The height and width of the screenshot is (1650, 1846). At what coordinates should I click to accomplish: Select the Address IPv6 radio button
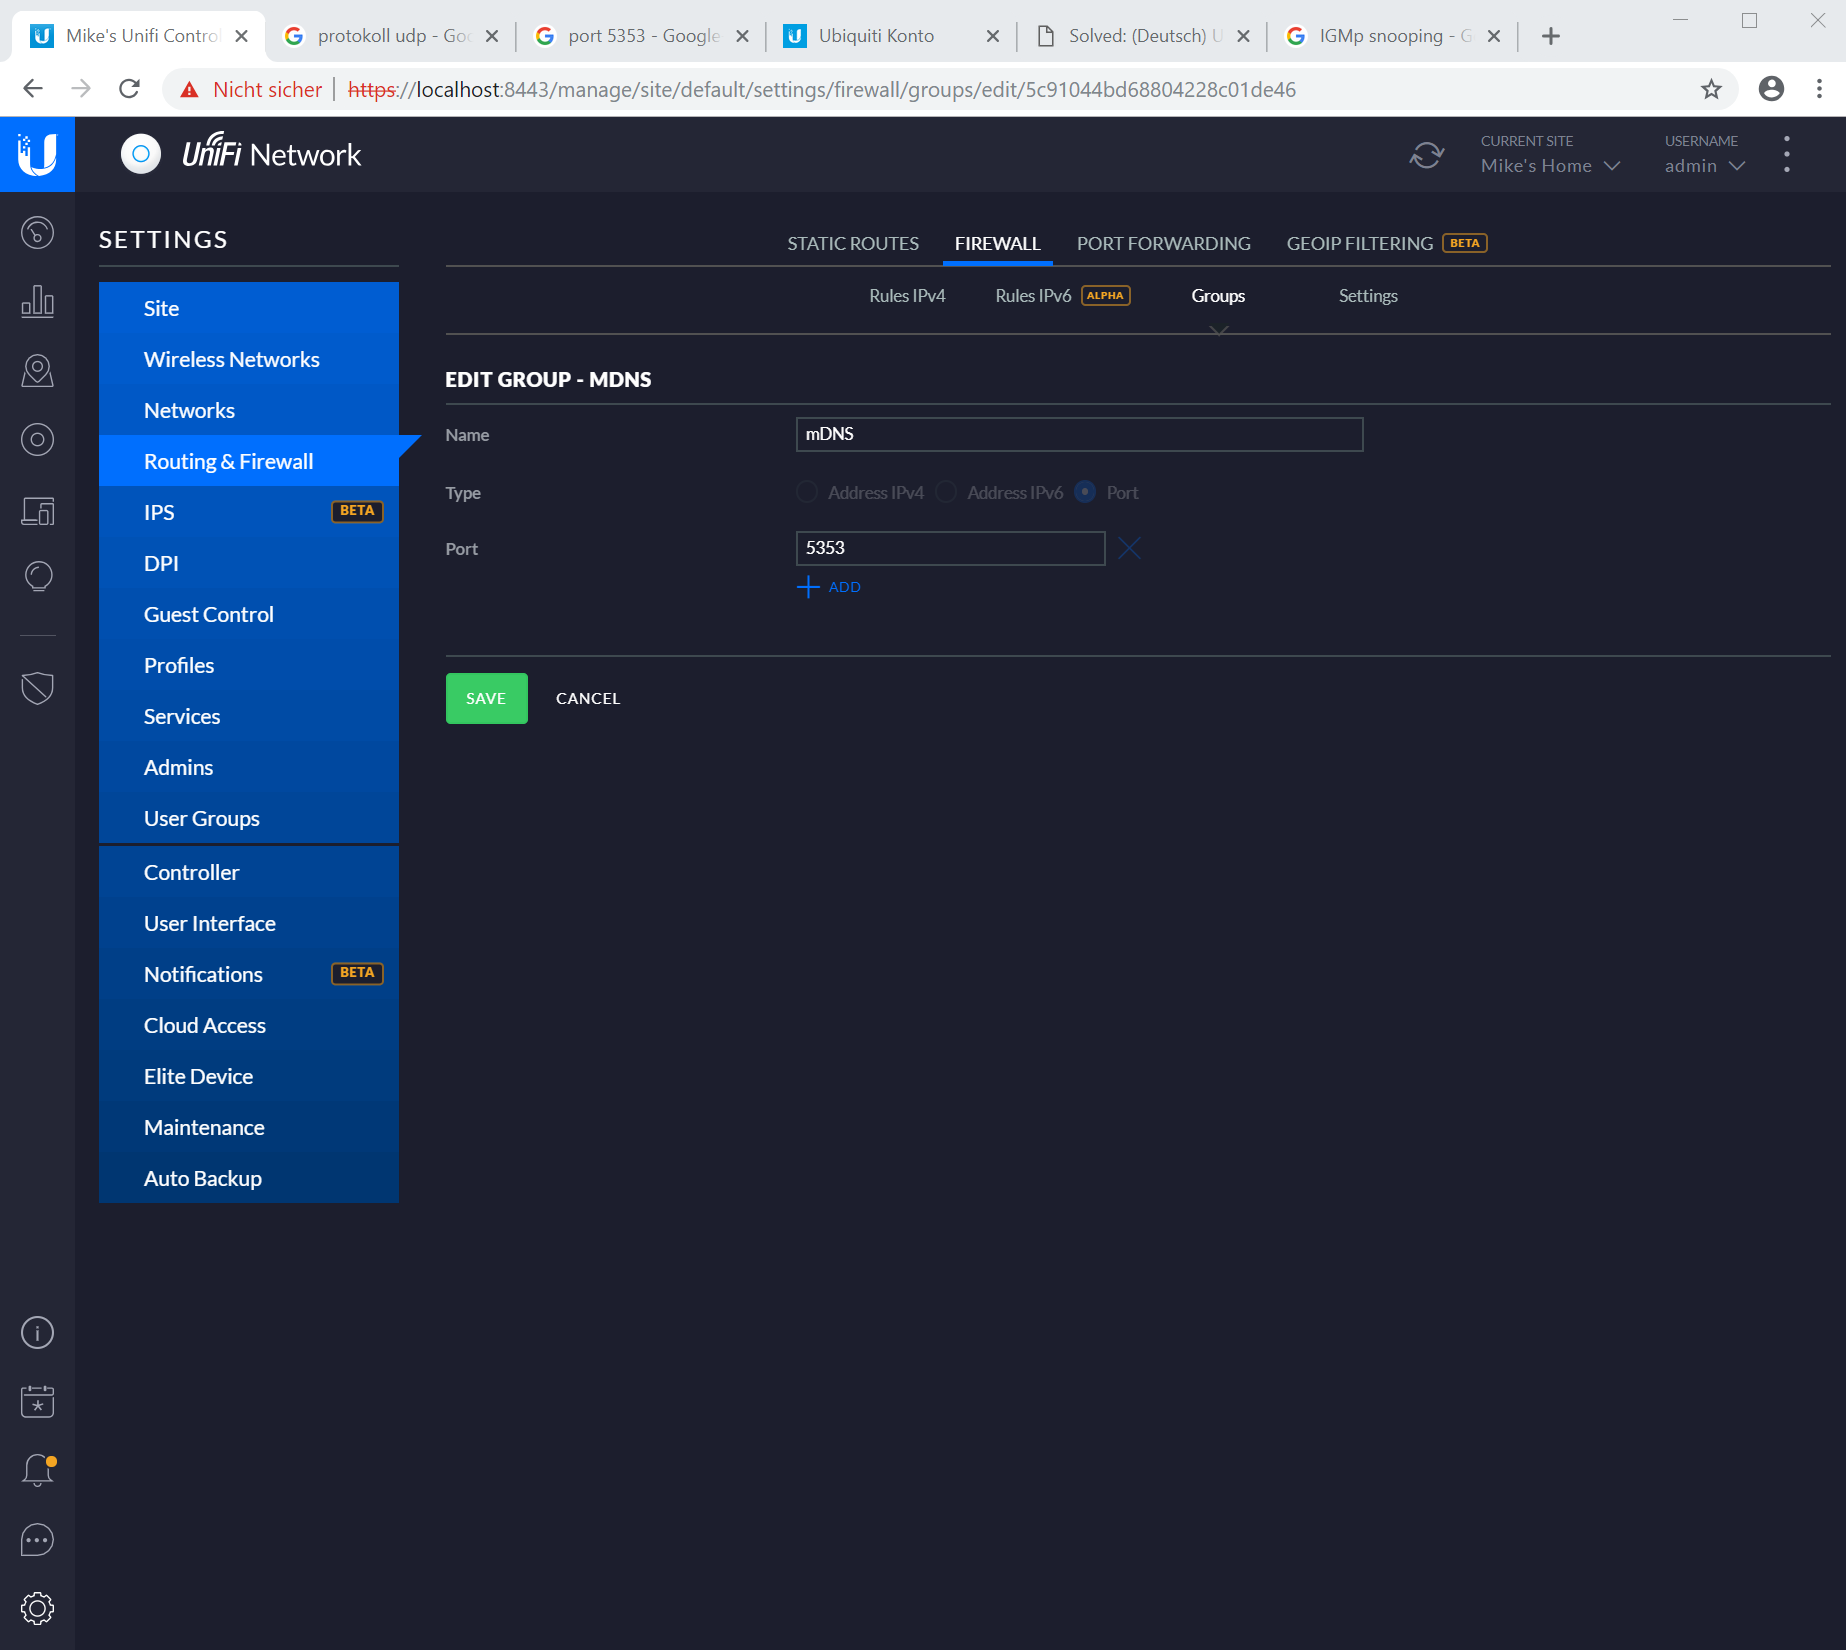946,492
